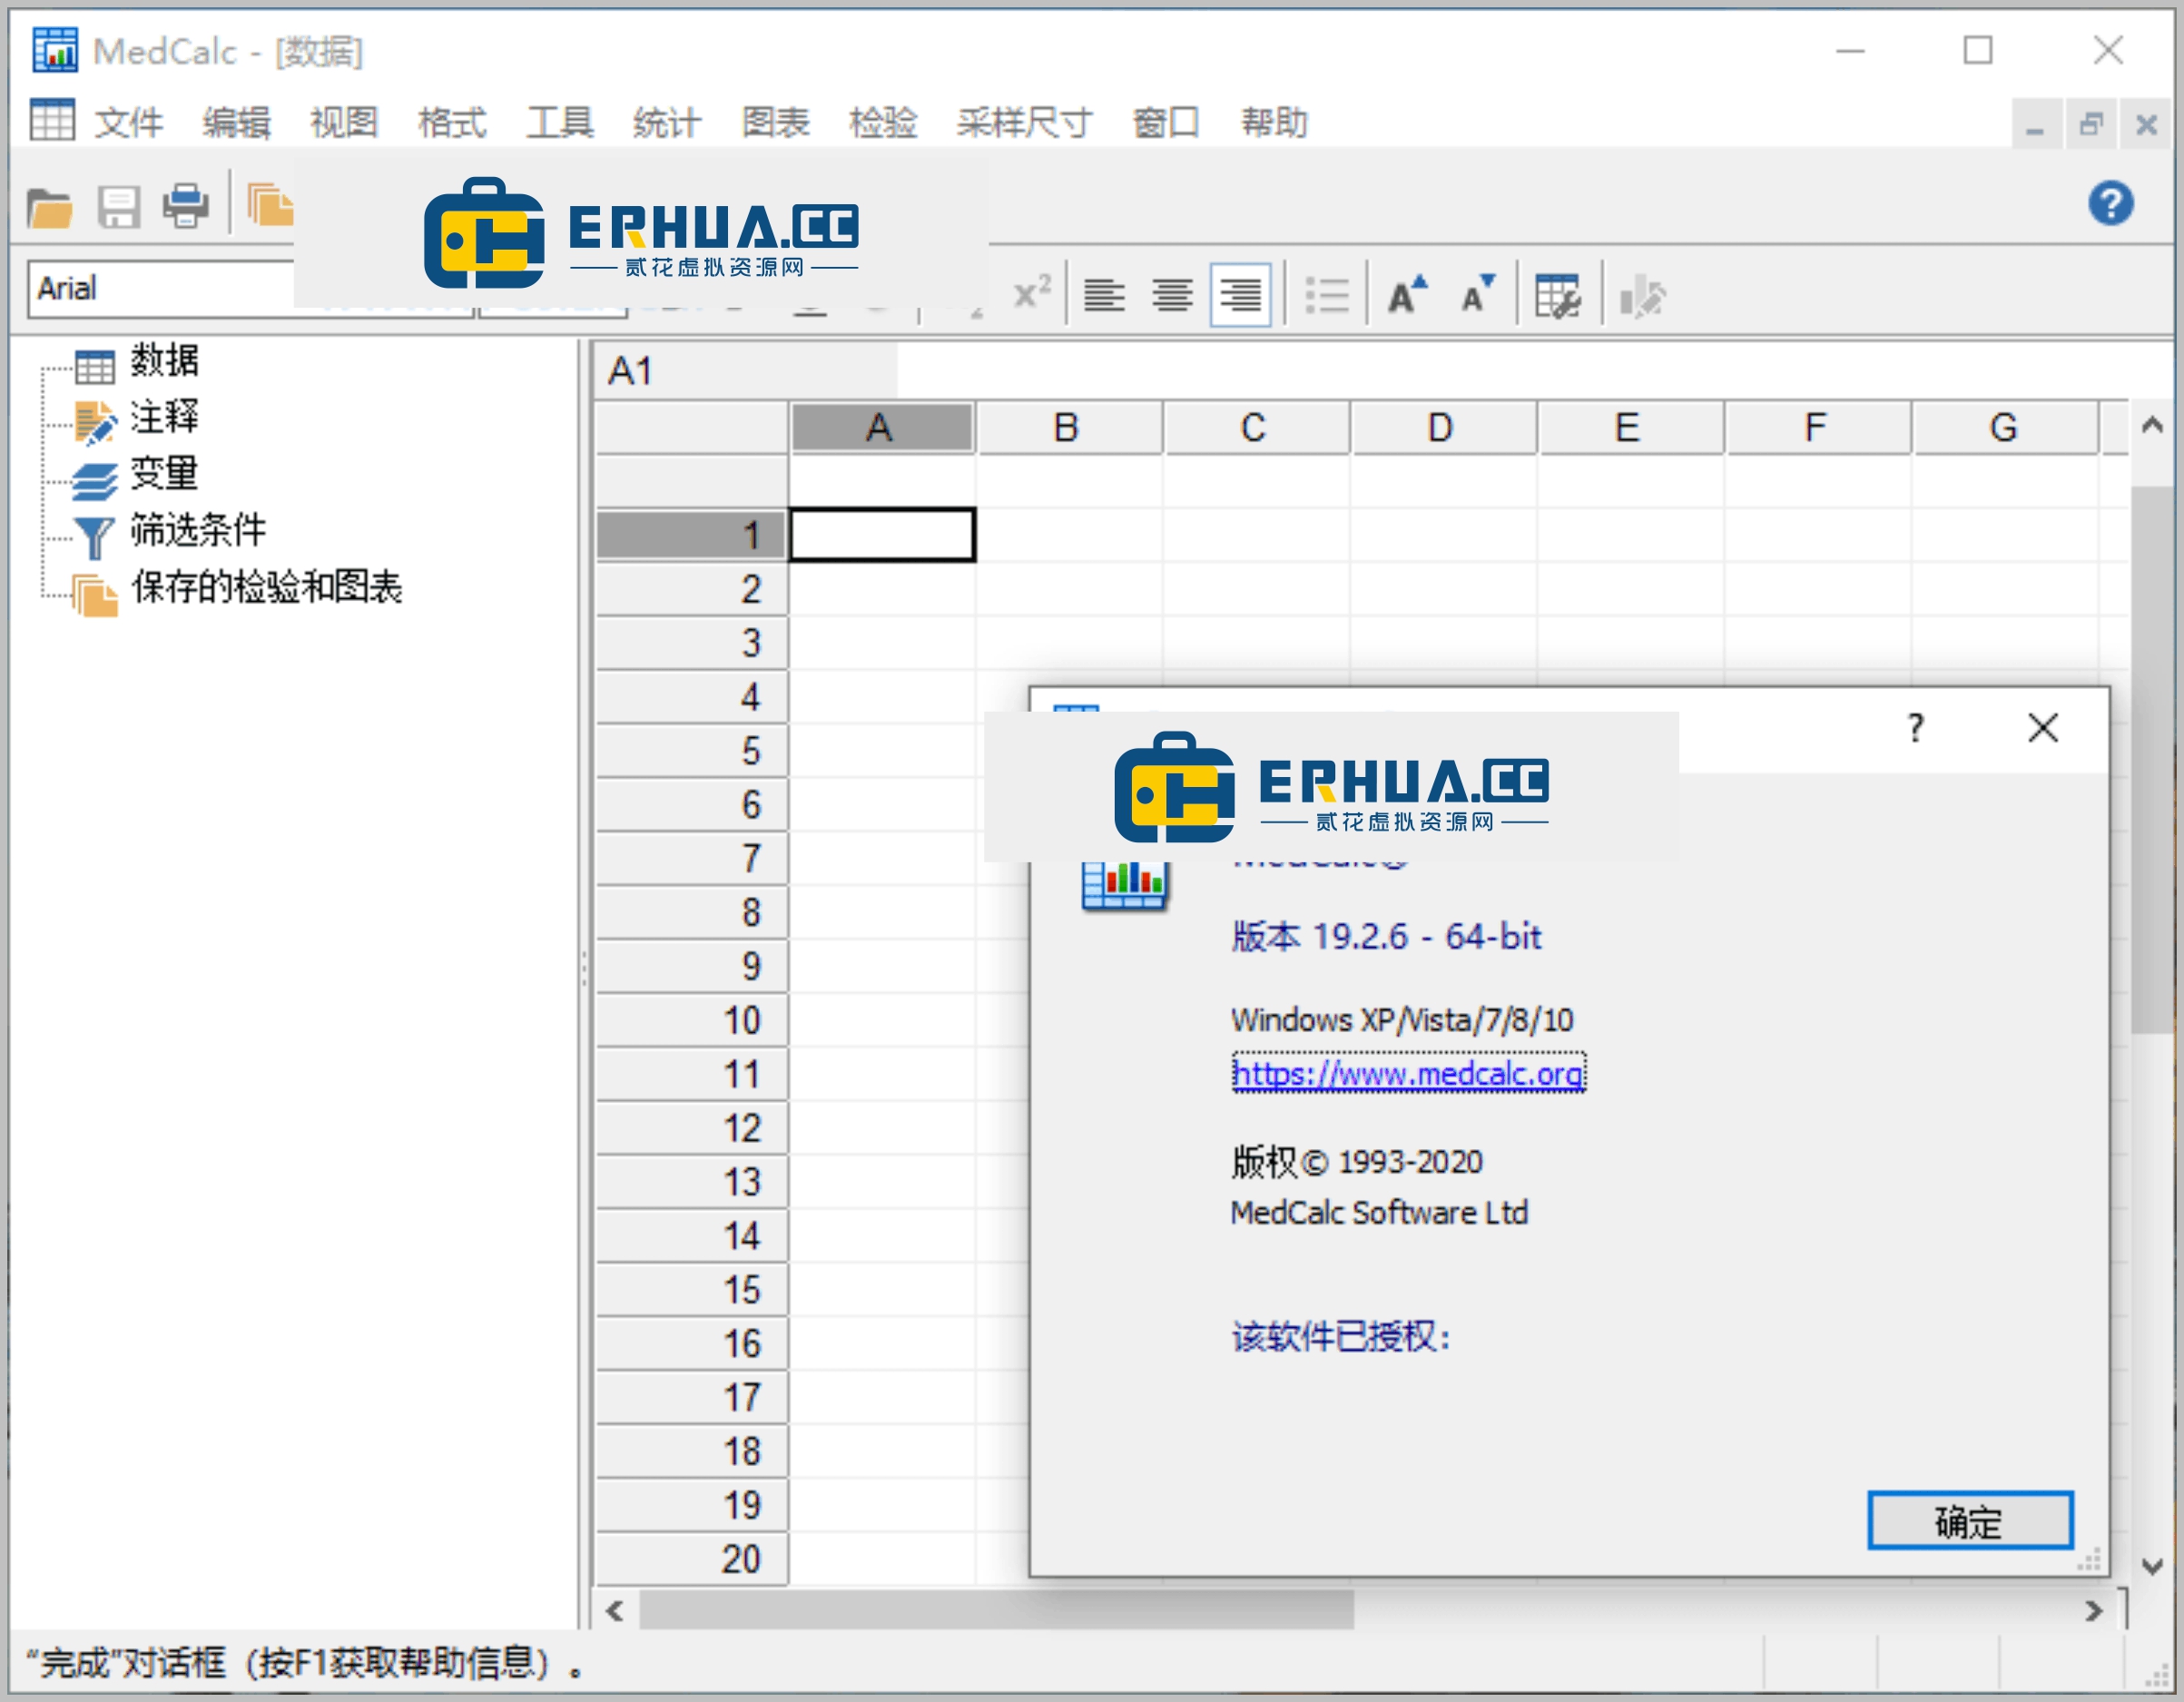Viewport: 2184px width, 1702px height.
Task: Save data with the floppy disk icon
Action: (118, 207)
